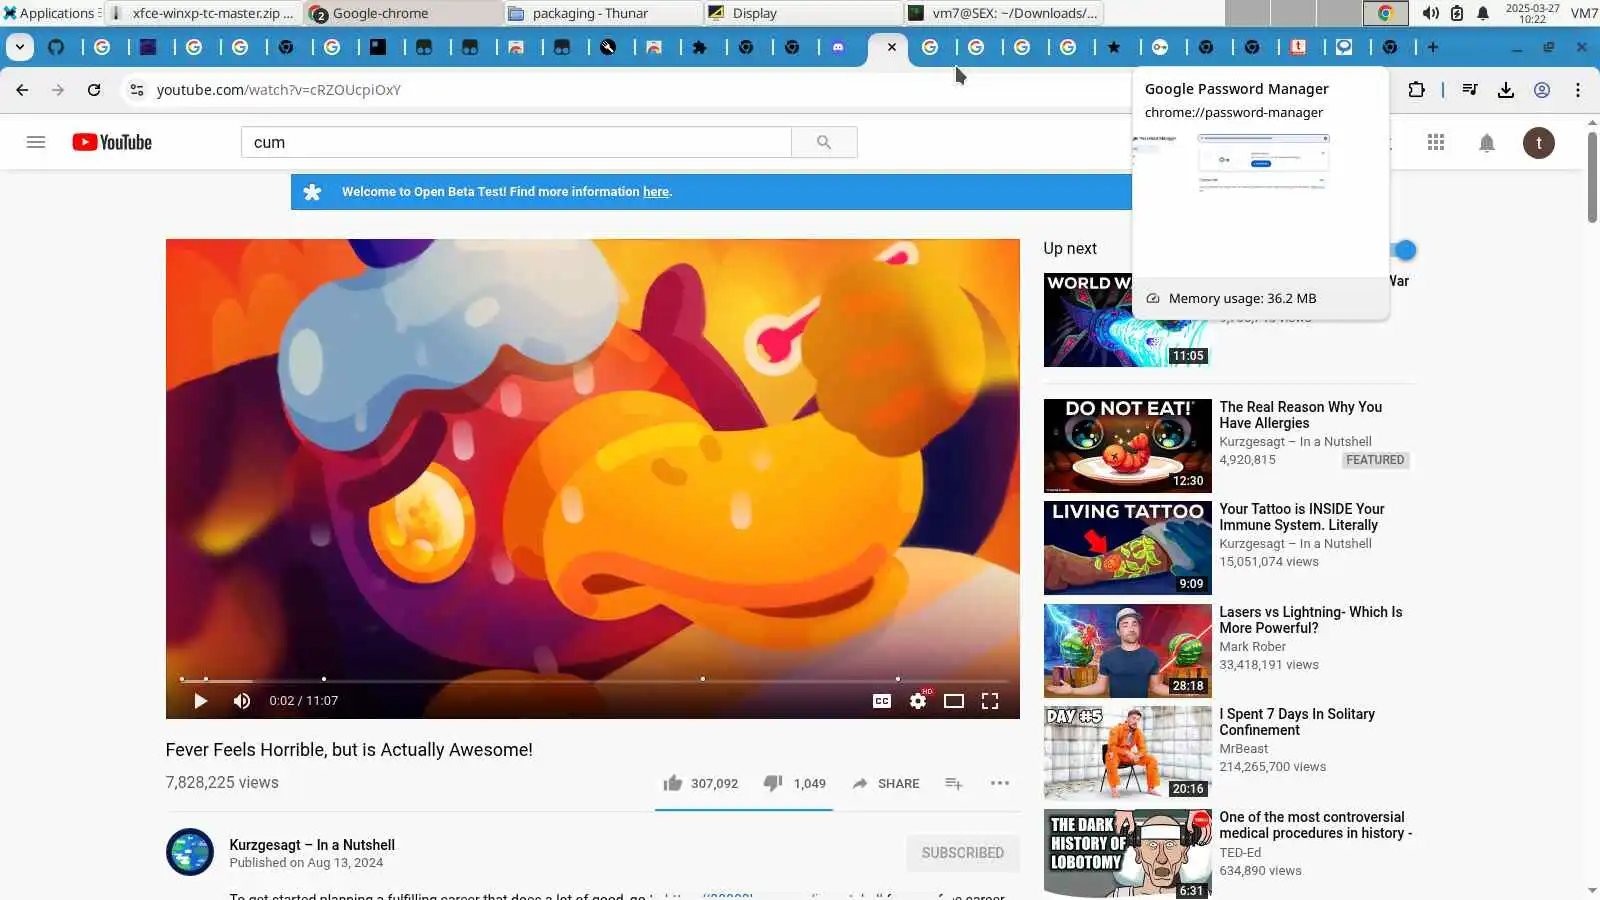Open the video player settings gear
1600x900 pixels.
tap(918, 701)
